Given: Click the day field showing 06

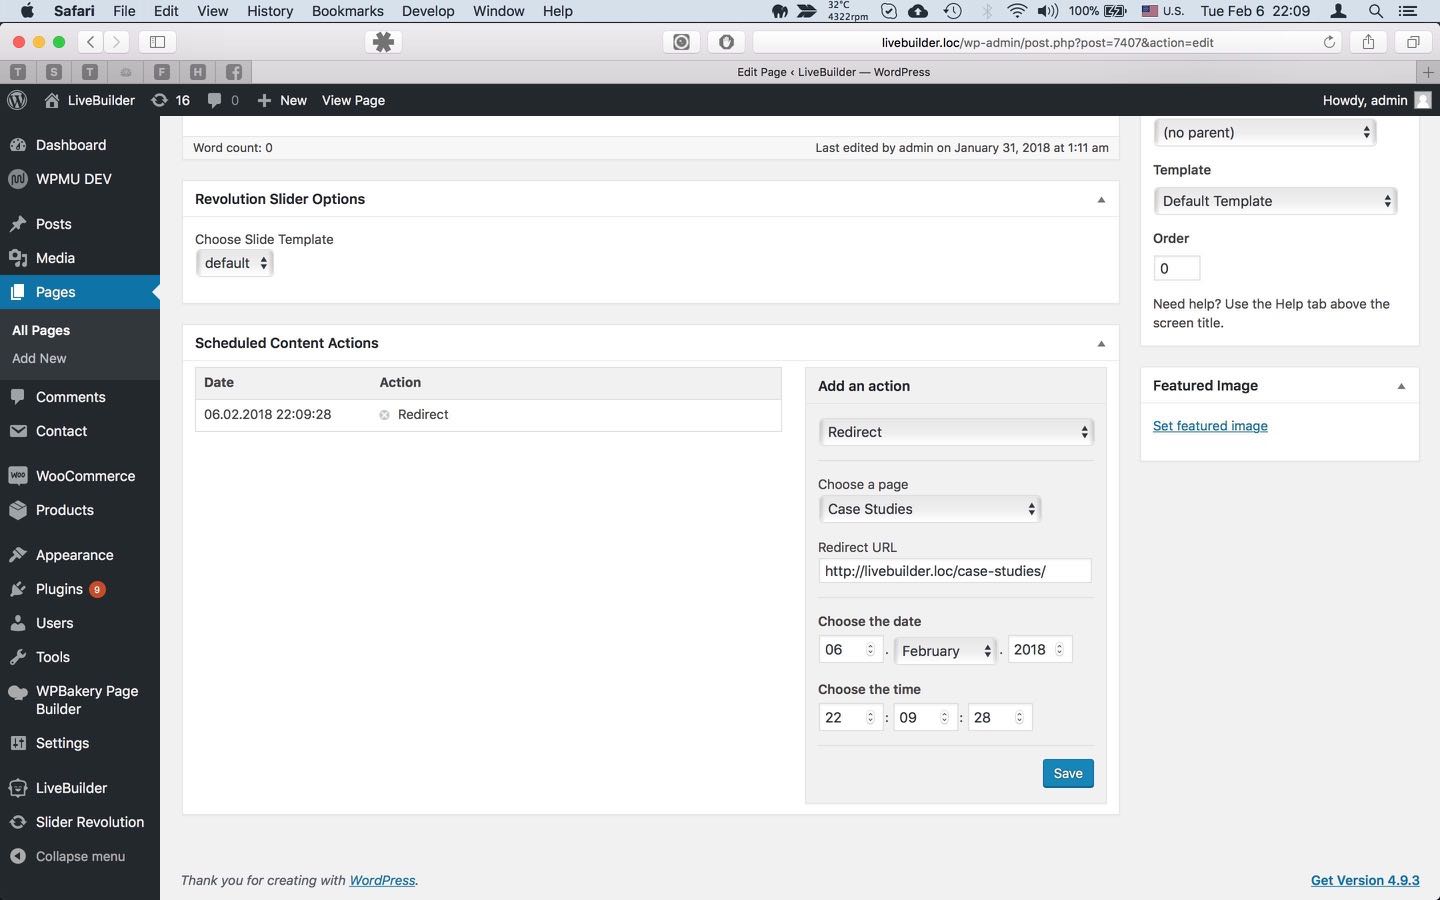Looking at the screenshot, I should tap(850, 650).
